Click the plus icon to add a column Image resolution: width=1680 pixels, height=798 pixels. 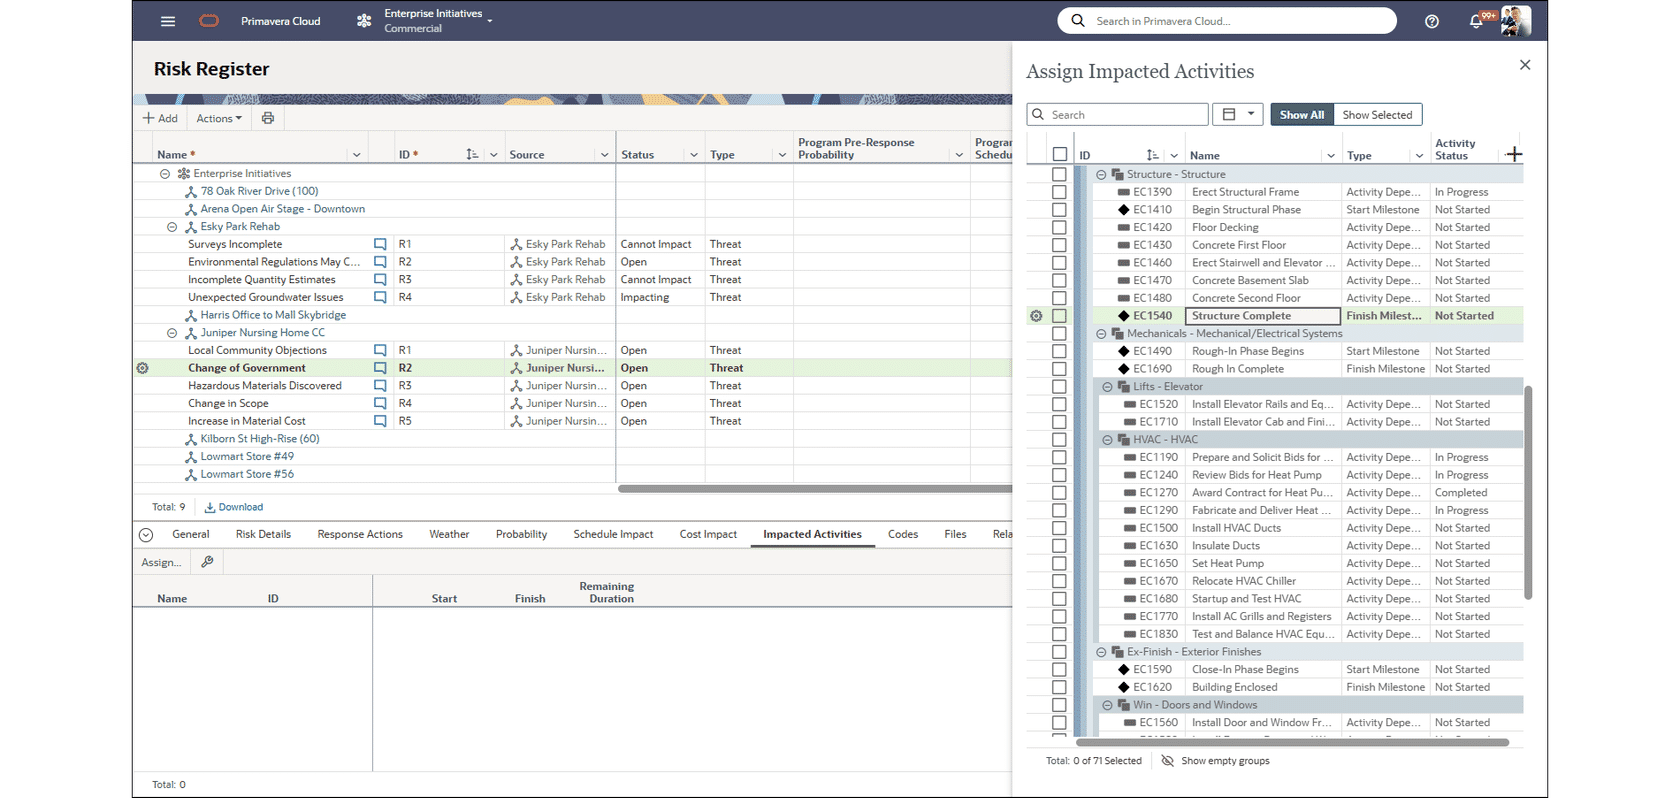point(1514,154)
